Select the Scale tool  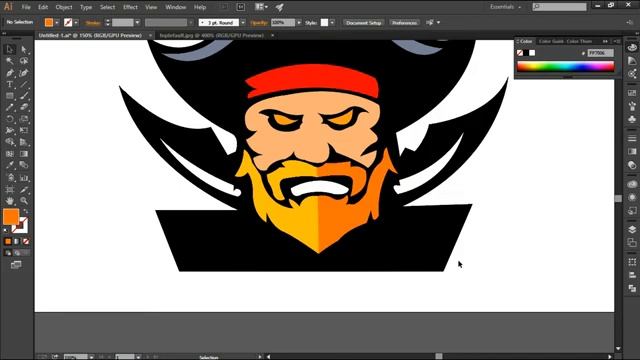24,119
